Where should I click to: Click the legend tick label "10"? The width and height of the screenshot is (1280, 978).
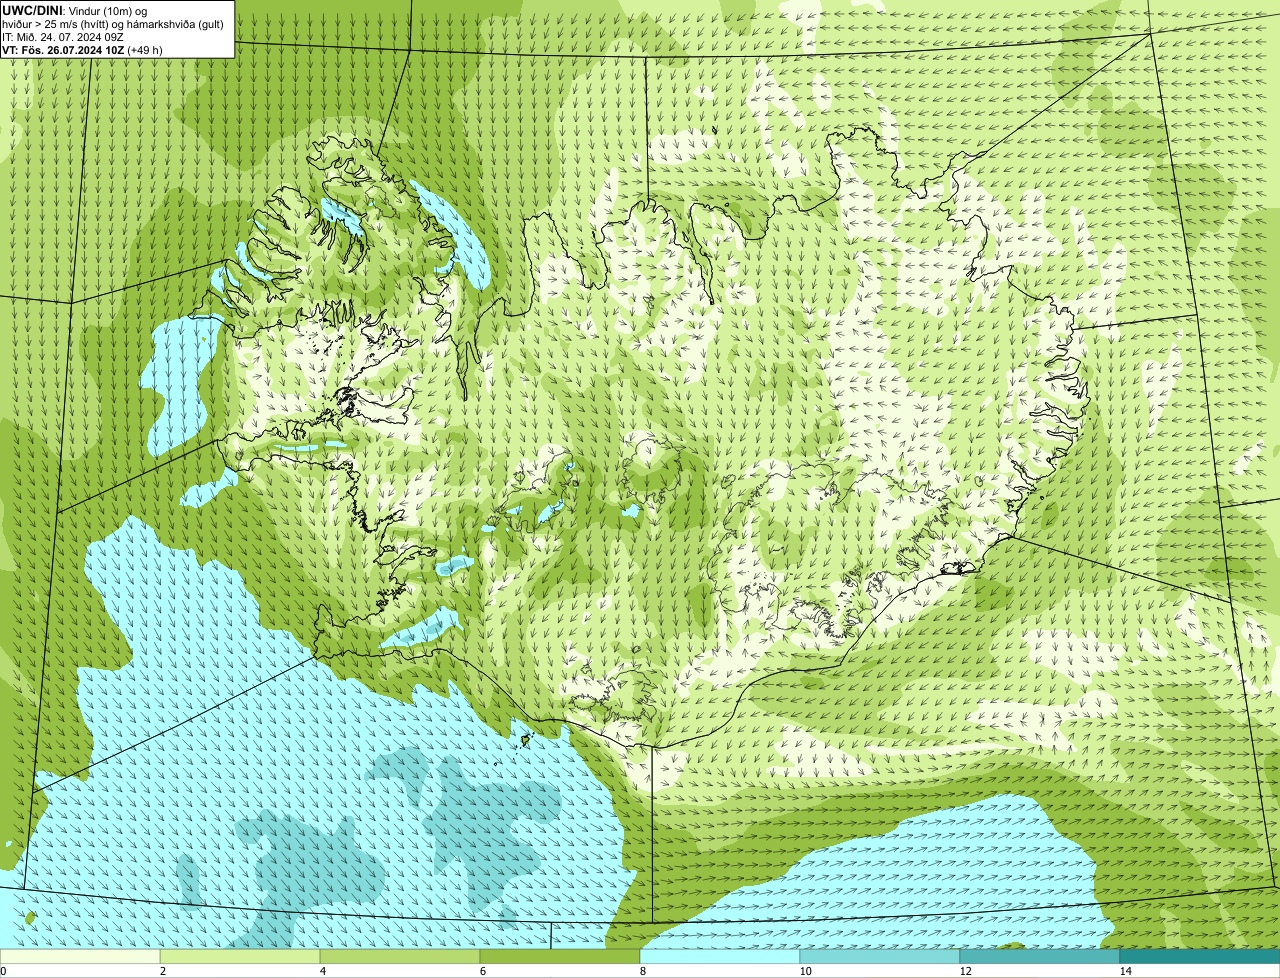tap(805, 971)
